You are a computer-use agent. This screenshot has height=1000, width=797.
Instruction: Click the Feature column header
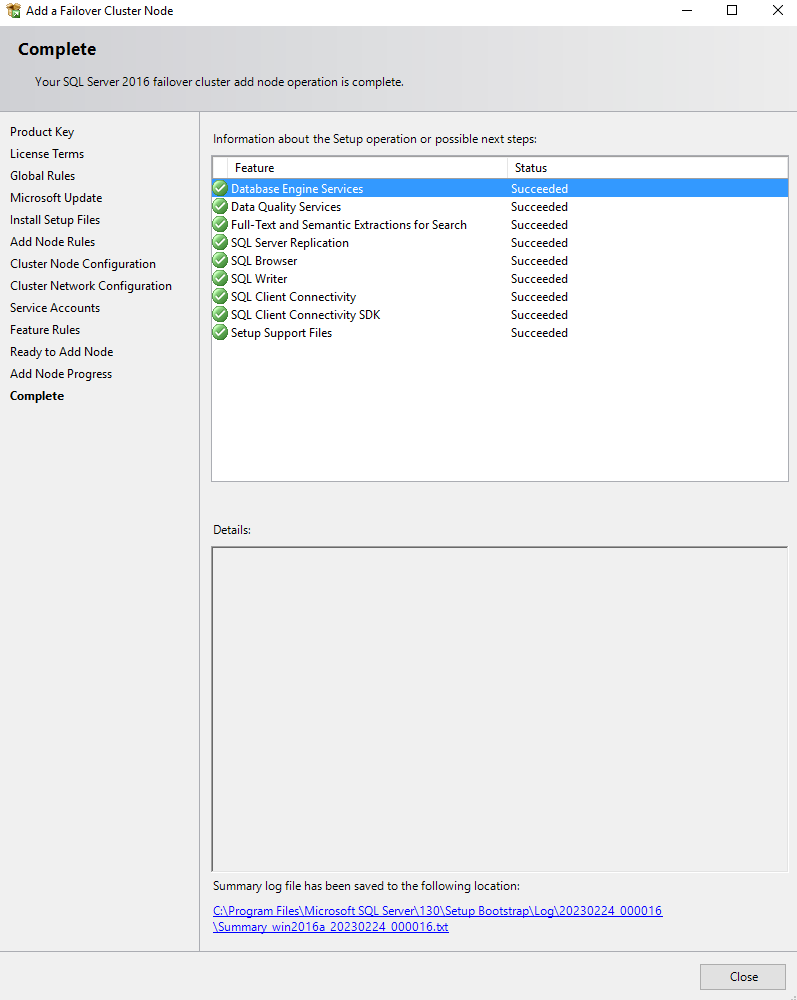tap(367, 168)
